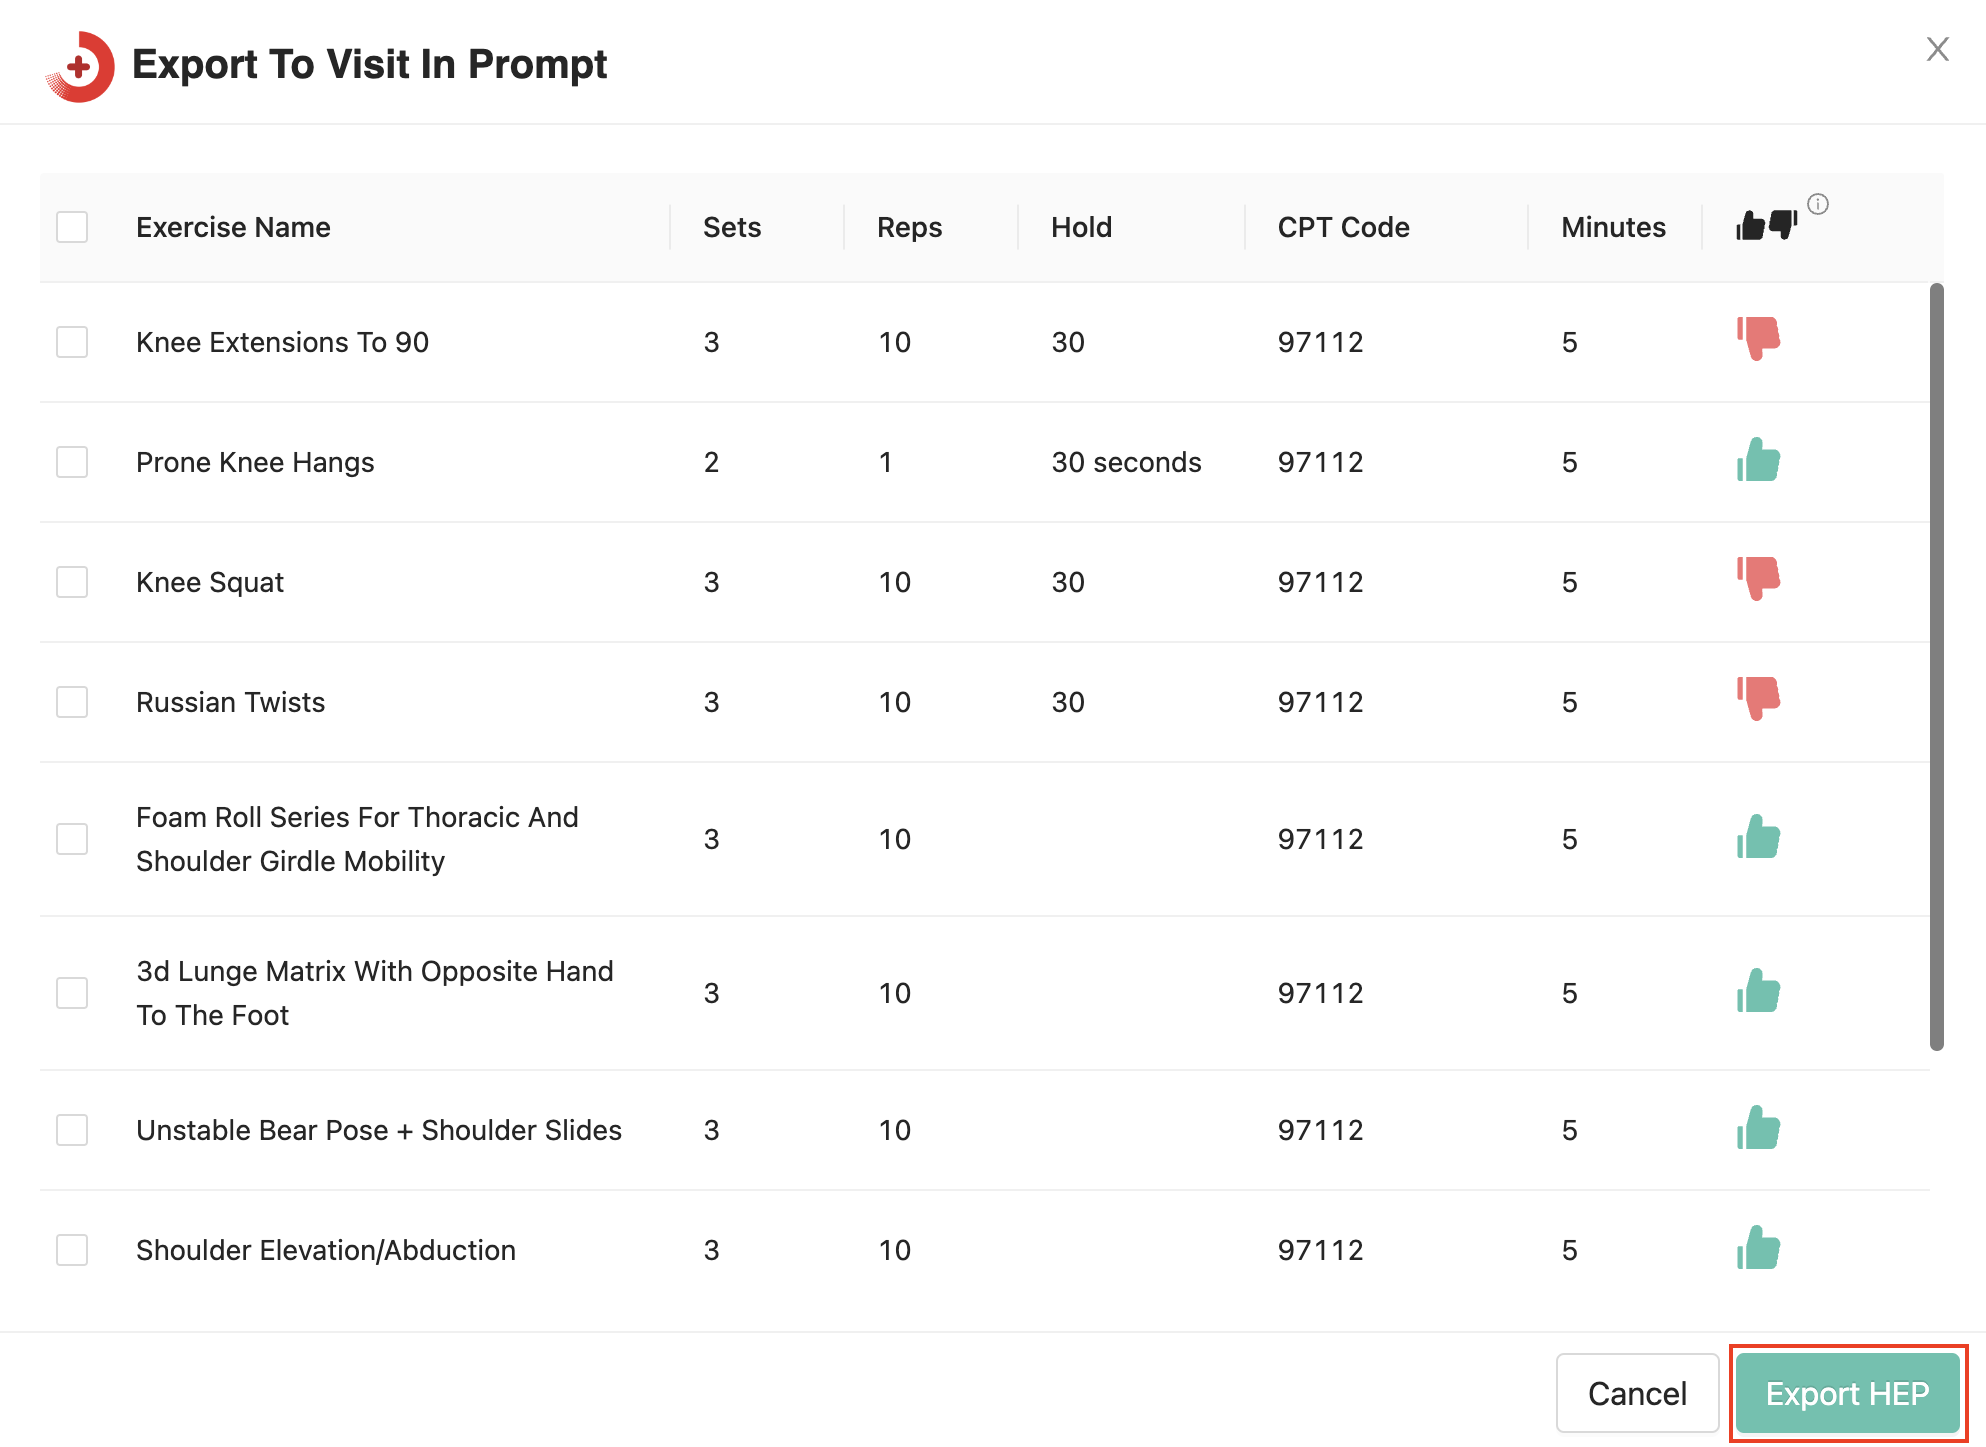Click thumbs-down icon for Knee Extensions To 90
This screenshot has height=1447, width=1986.
point(1758,338)
